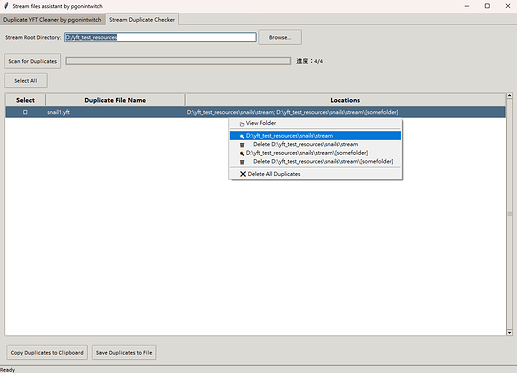517x373 pixels.
Task: Close the Stream files assistant window
Action: 508,6
